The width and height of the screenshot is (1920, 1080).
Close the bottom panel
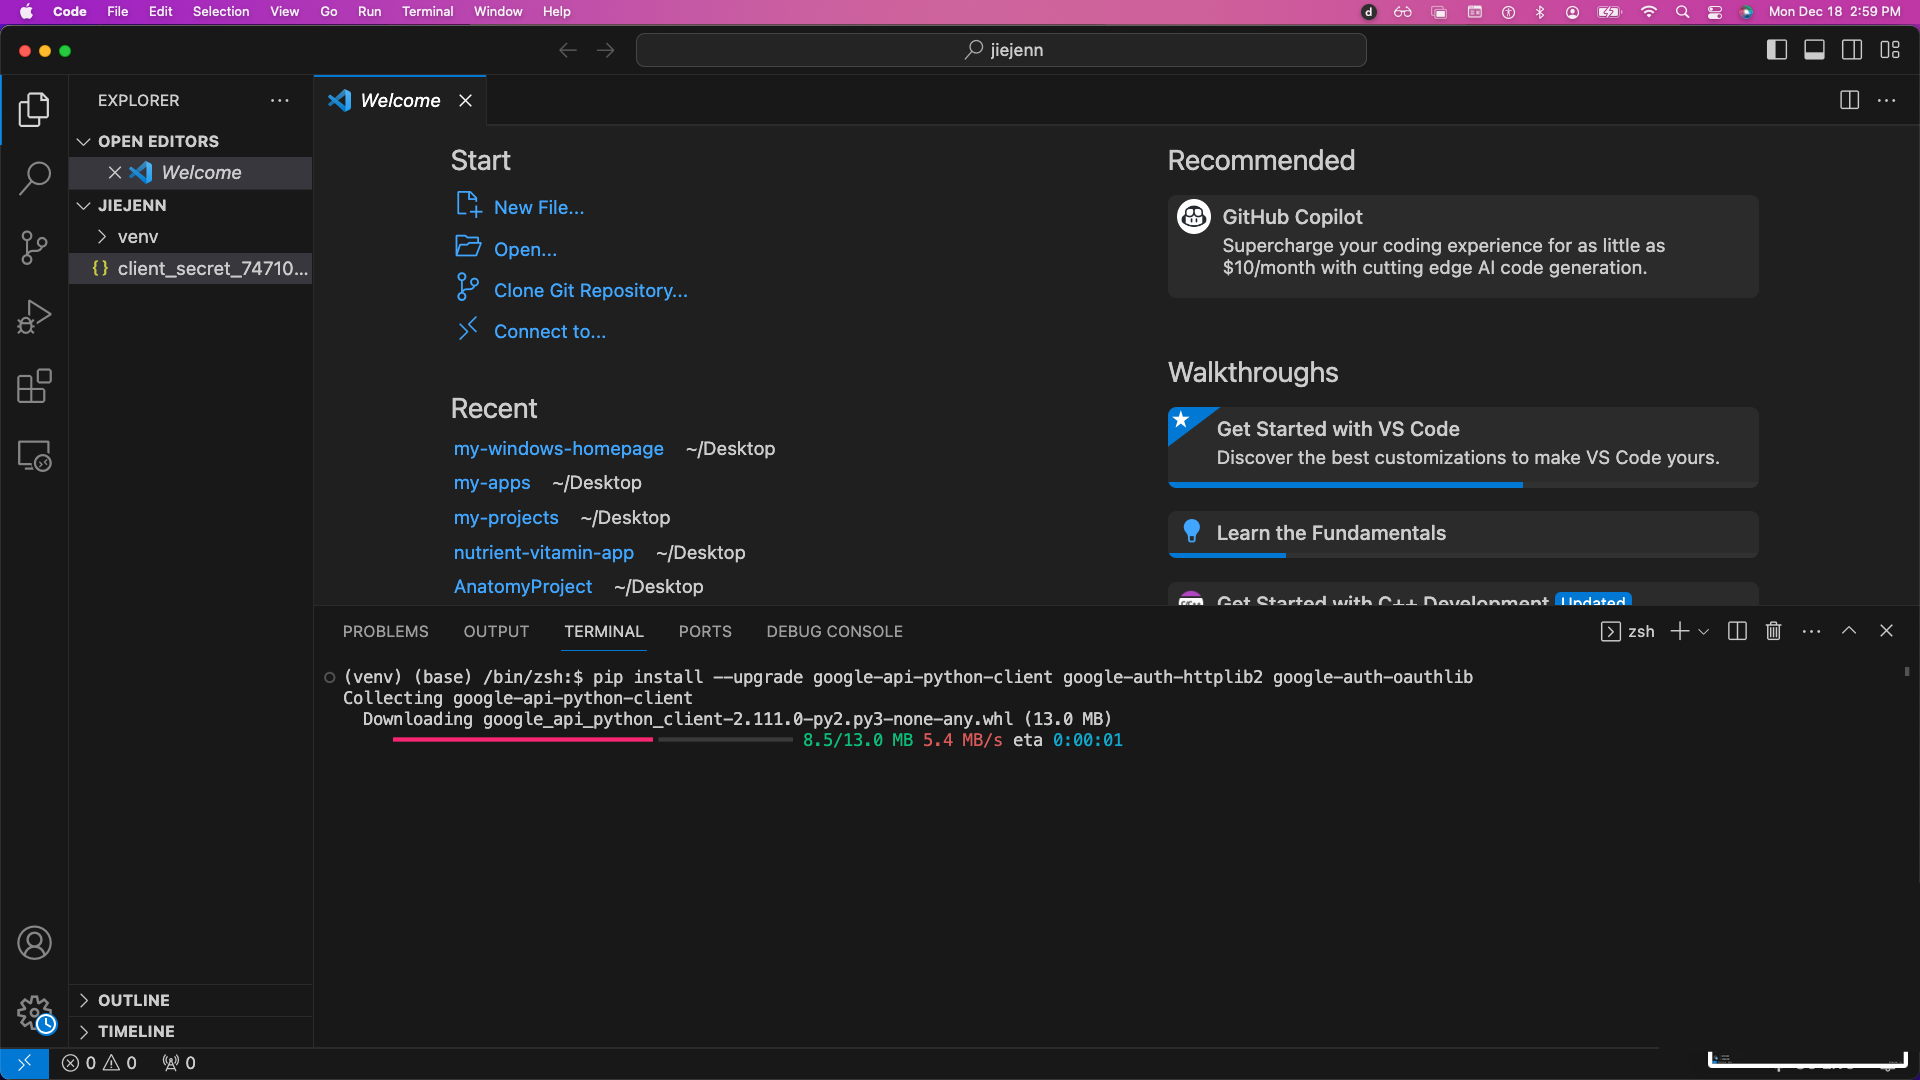(1886, 631)
